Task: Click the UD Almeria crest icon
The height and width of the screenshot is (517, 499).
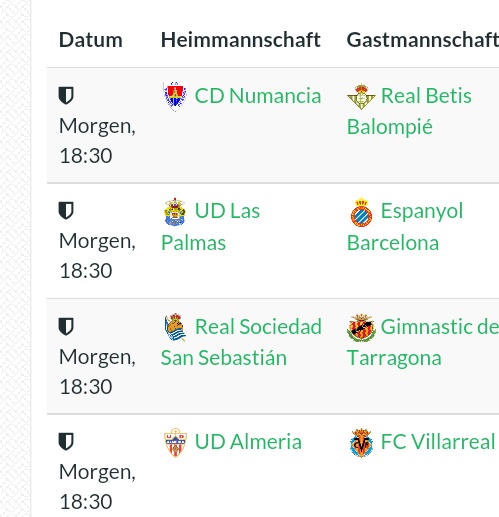Action: tap(175, 442)
